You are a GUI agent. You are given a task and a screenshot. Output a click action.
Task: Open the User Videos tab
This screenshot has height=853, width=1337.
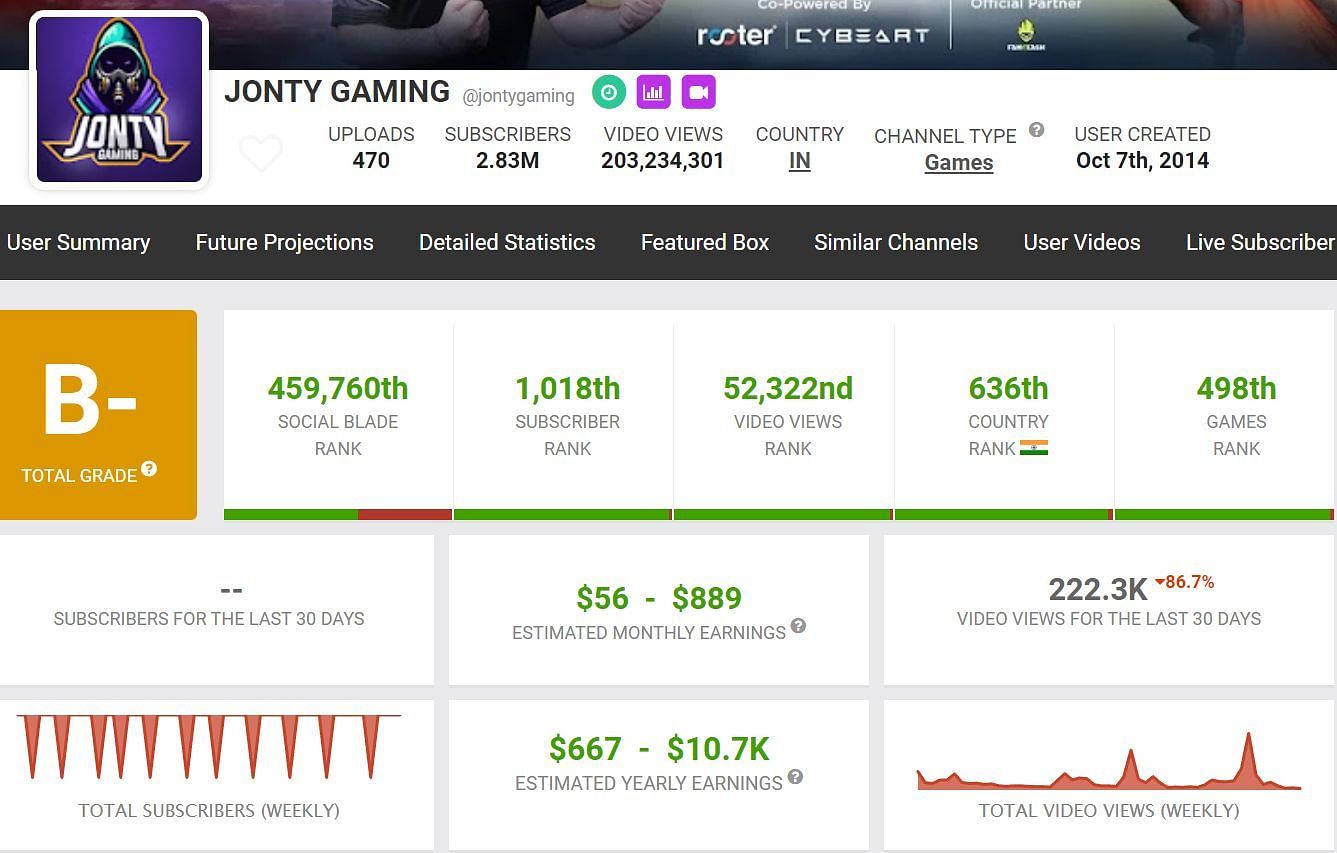(x=1082, y=242)
